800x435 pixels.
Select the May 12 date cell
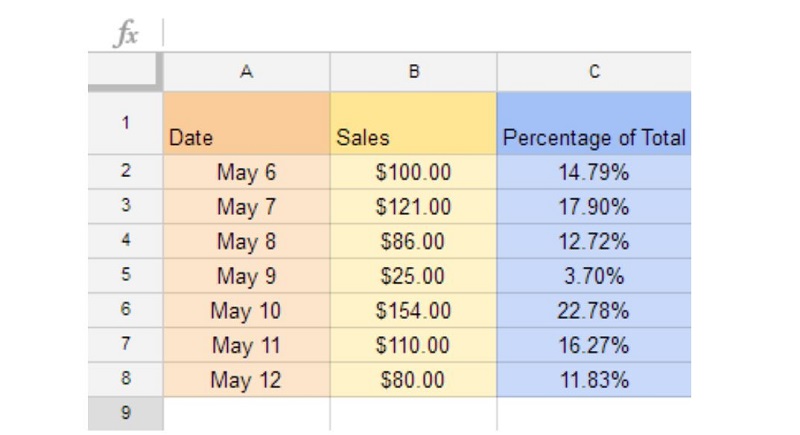tap(246, 379)
